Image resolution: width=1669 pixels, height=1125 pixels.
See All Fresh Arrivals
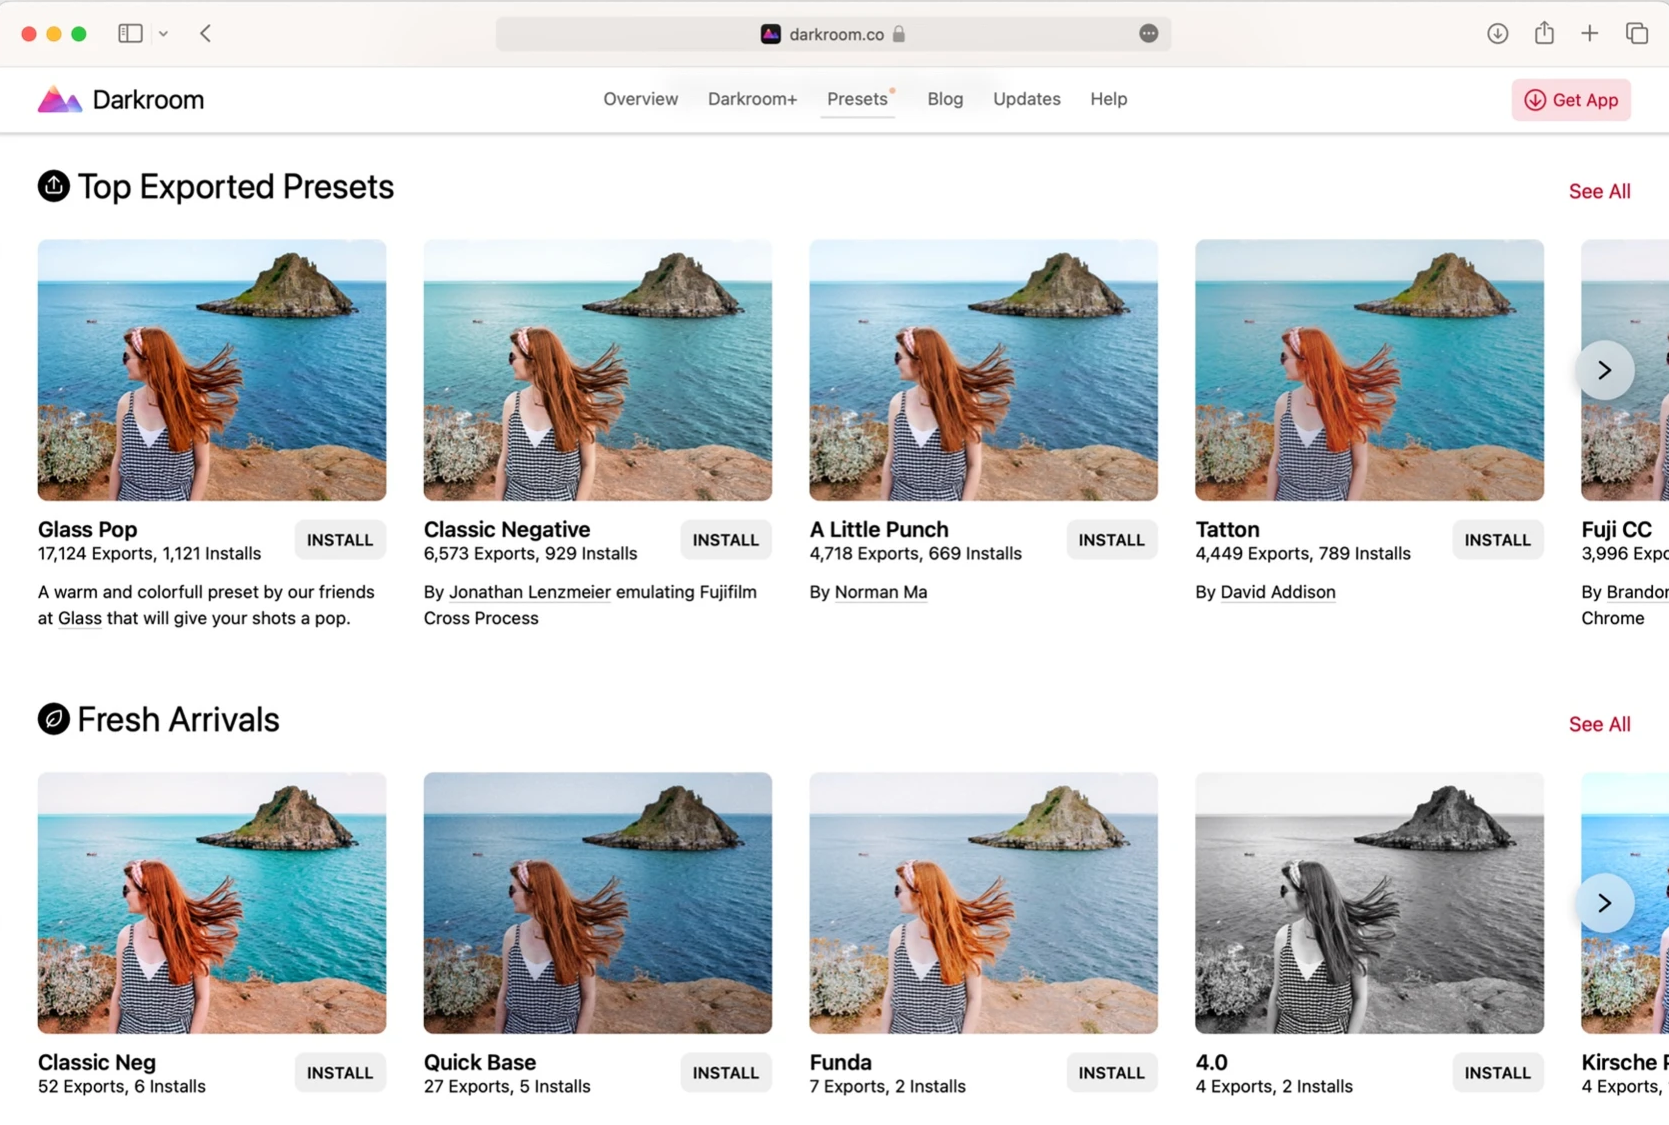click(1599, 724)
